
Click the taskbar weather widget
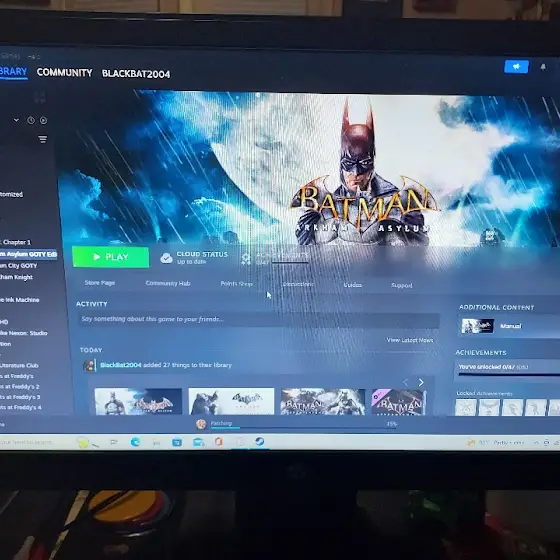pyautogui.click(x=496, y=442)
